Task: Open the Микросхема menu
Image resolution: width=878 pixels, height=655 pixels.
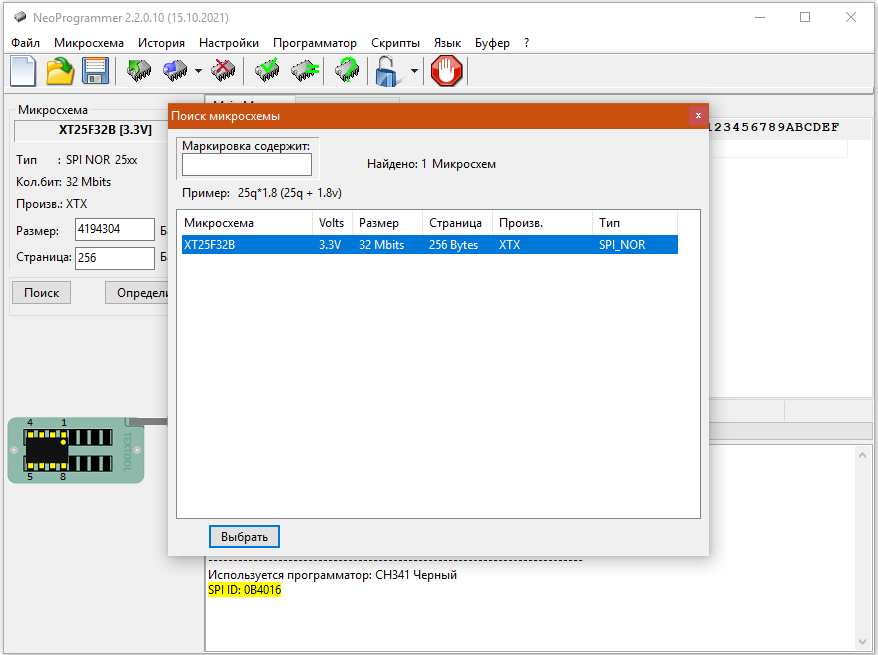Action: pyautogui.click(x=89, y=43)
